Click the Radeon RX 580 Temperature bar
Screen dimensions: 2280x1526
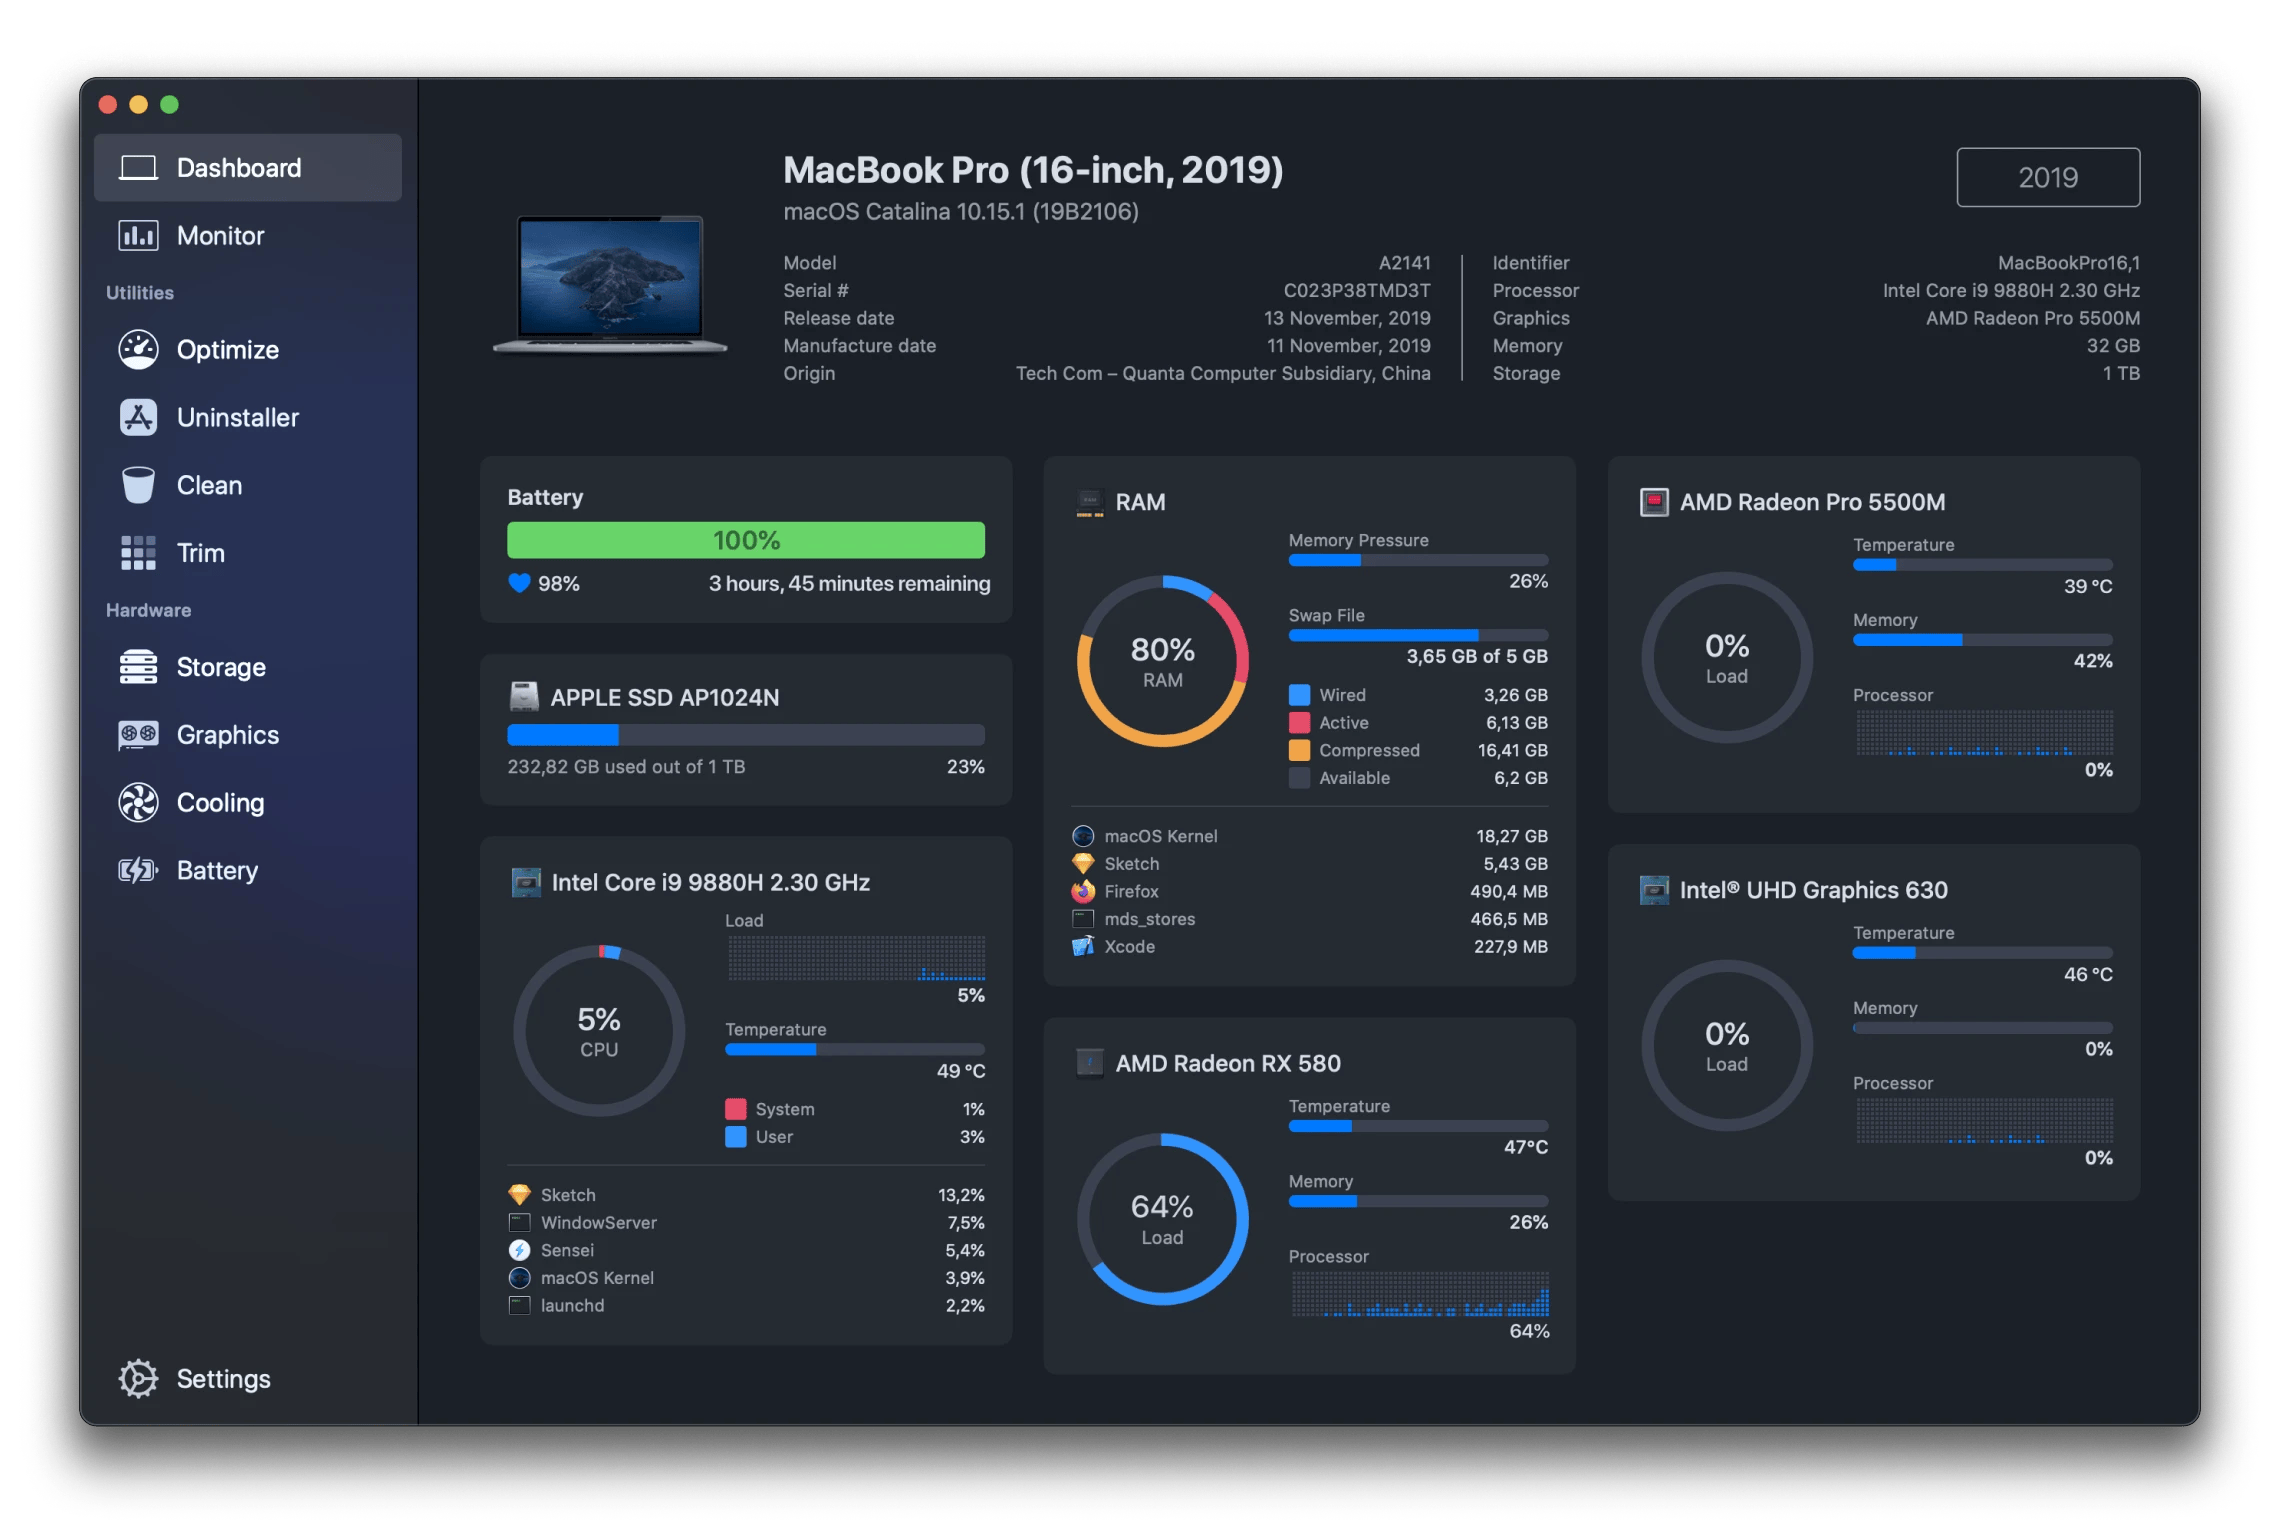[x=1418, y=1127]
